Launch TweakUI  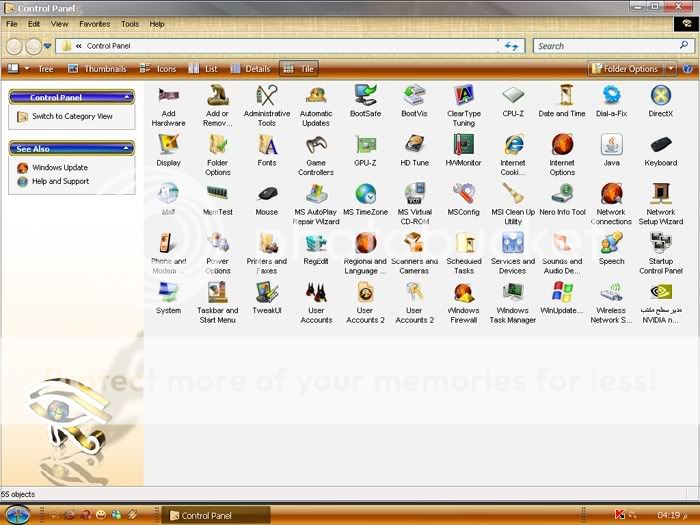[267, 298]
